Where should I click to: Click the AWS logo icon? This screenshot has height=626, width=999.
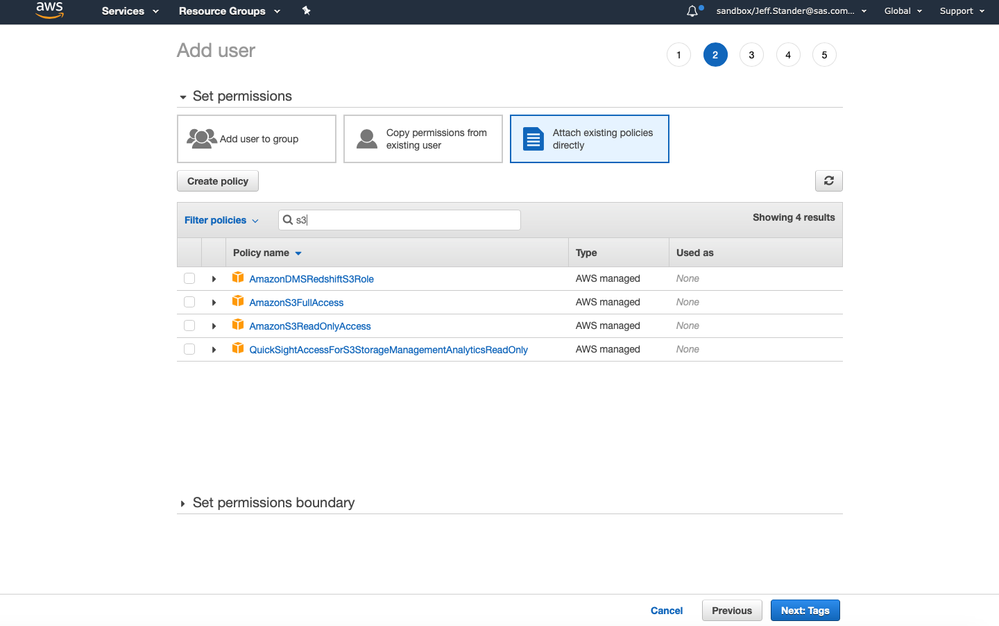(x=49, y=11)
